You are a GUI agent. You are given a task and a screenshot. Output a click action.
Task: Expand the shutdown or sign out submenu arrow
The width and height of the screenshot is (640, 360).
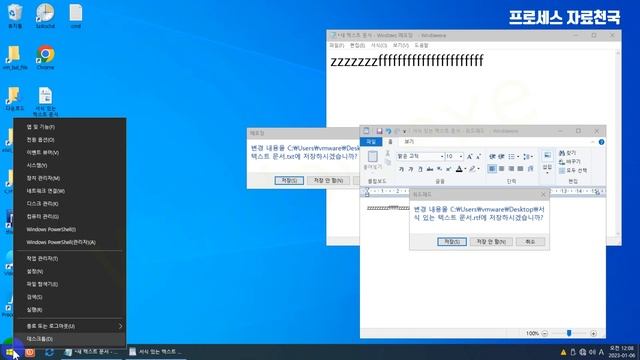click(120, 326)
